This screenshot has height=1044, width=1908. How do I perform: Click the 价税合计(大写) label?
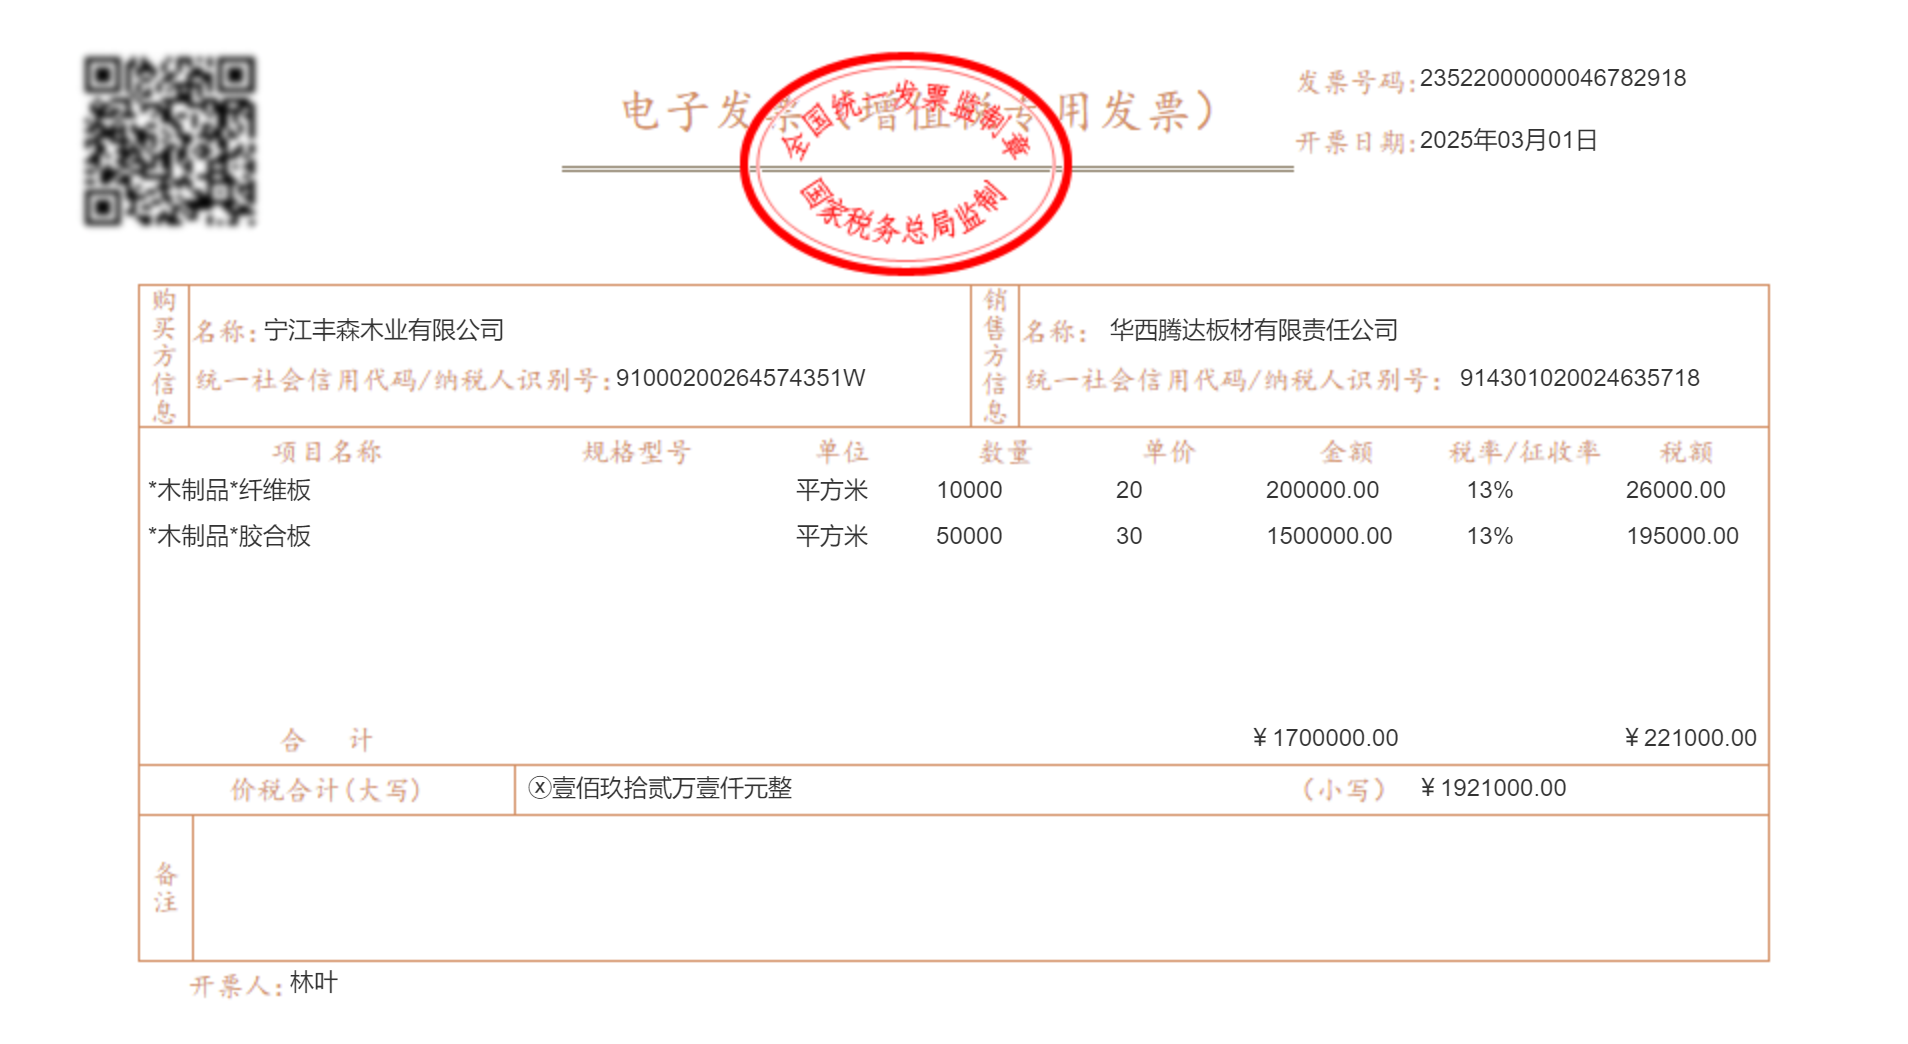[x=326, y=790]
